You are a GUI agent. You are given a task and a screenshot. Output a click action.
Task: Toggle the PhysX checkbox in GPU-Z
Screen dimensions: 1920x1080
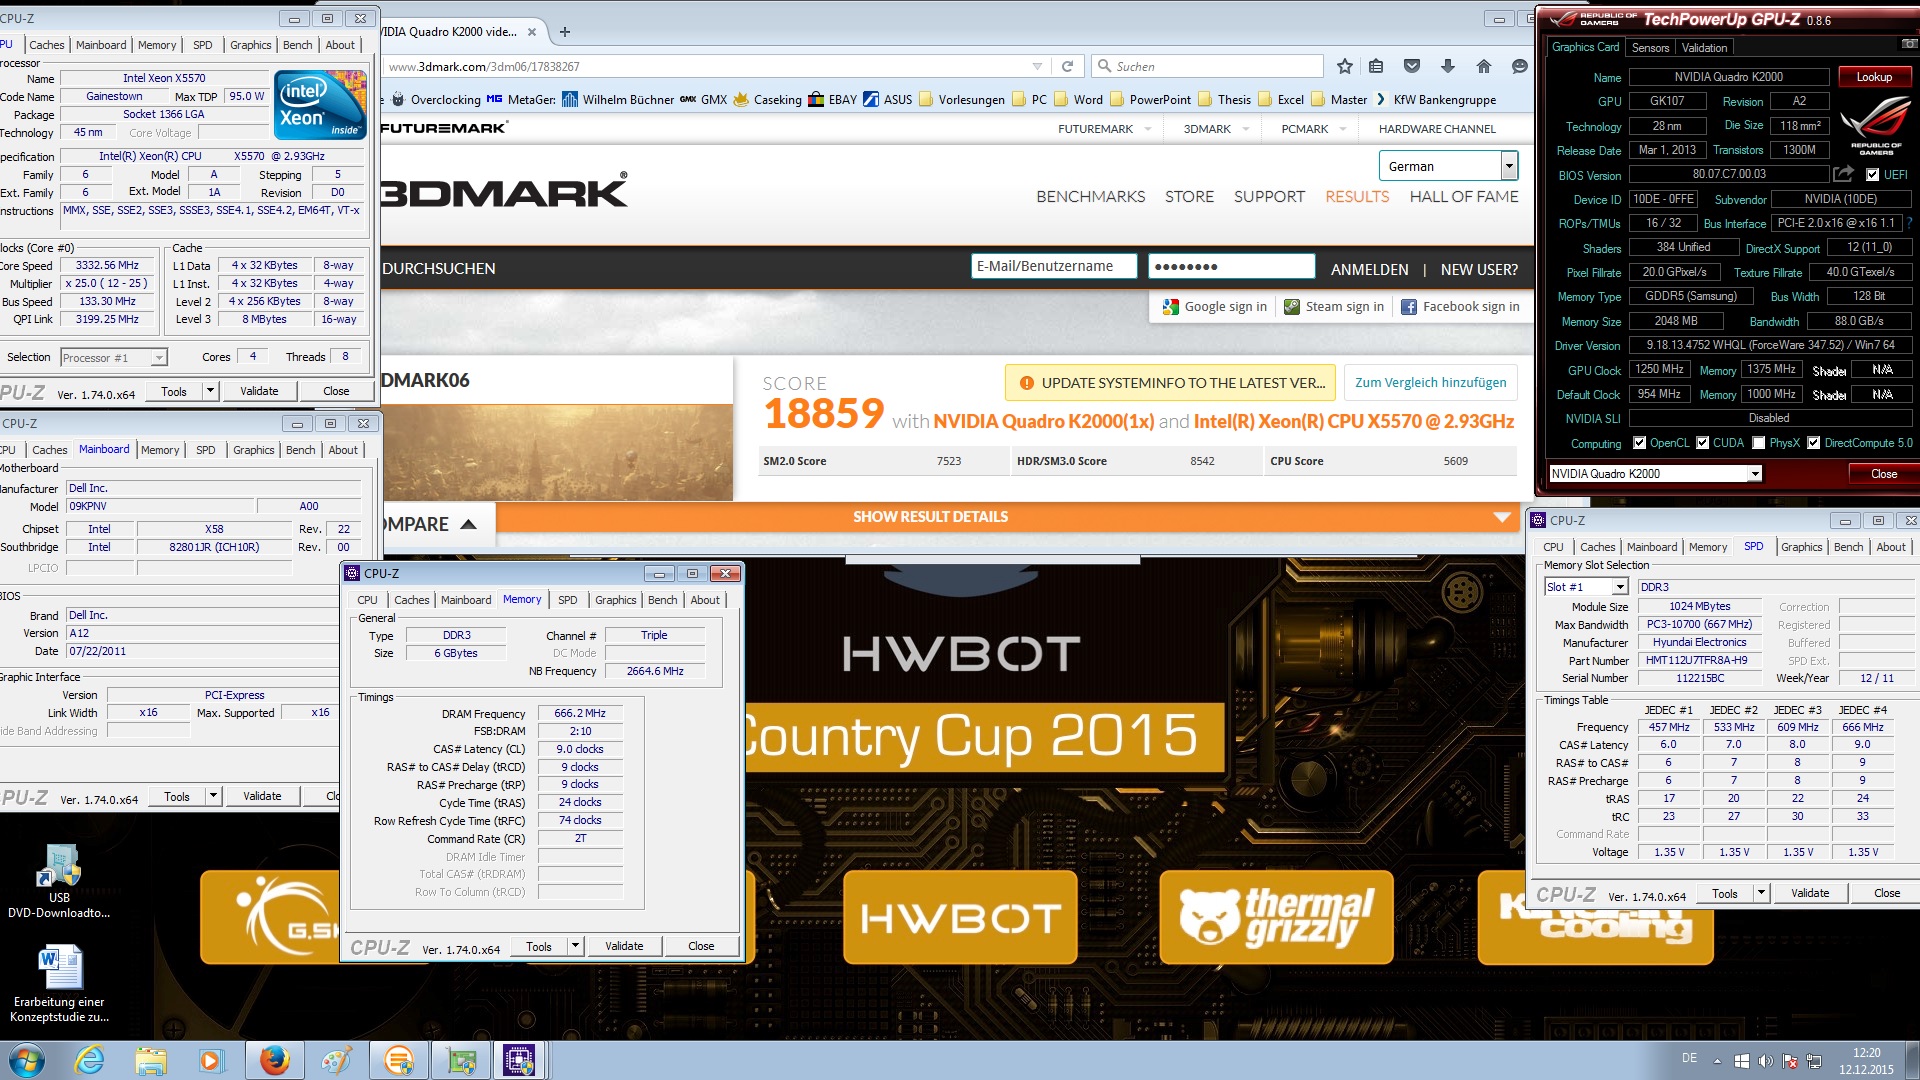(1758, 443)
